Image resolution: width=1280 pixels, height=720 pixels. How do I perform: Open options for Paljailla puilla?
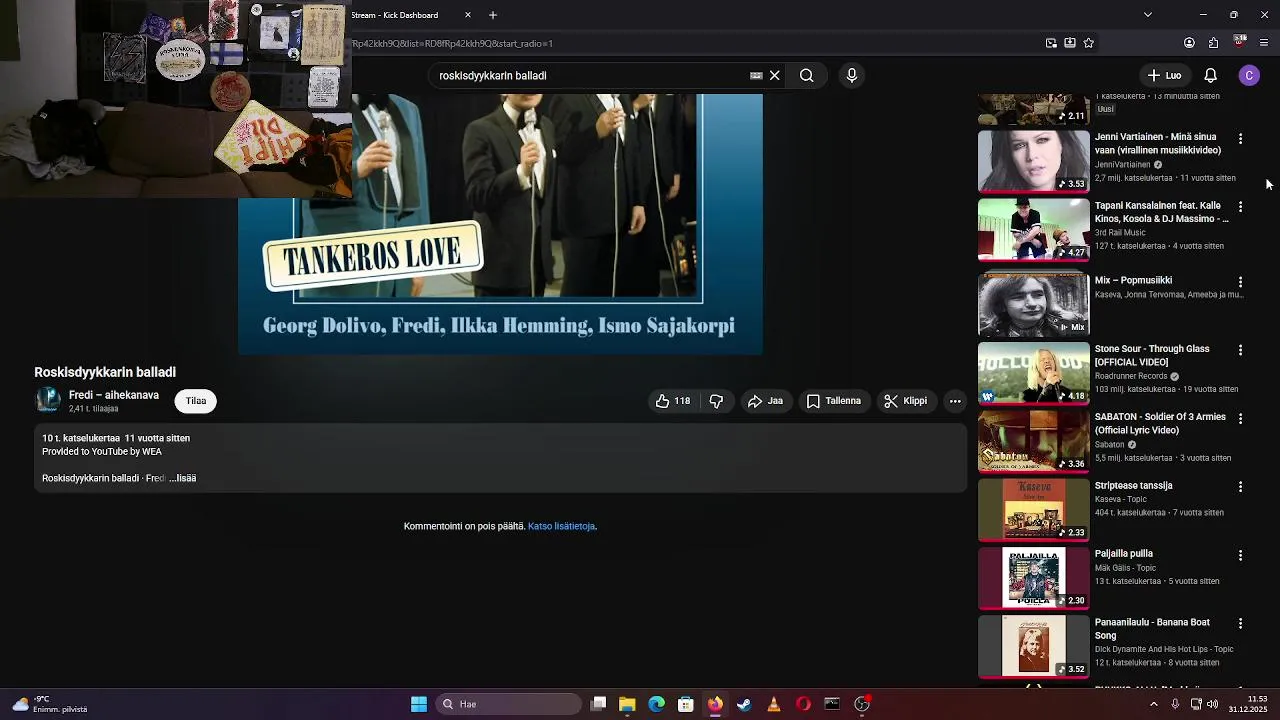(1240, 555)
